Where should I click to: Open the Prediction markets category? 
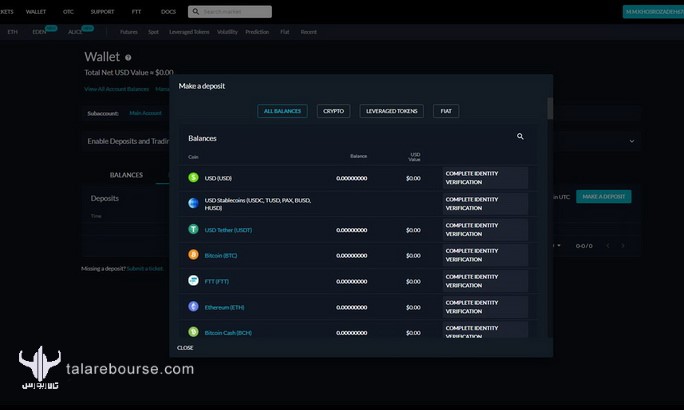click(257, 32)
